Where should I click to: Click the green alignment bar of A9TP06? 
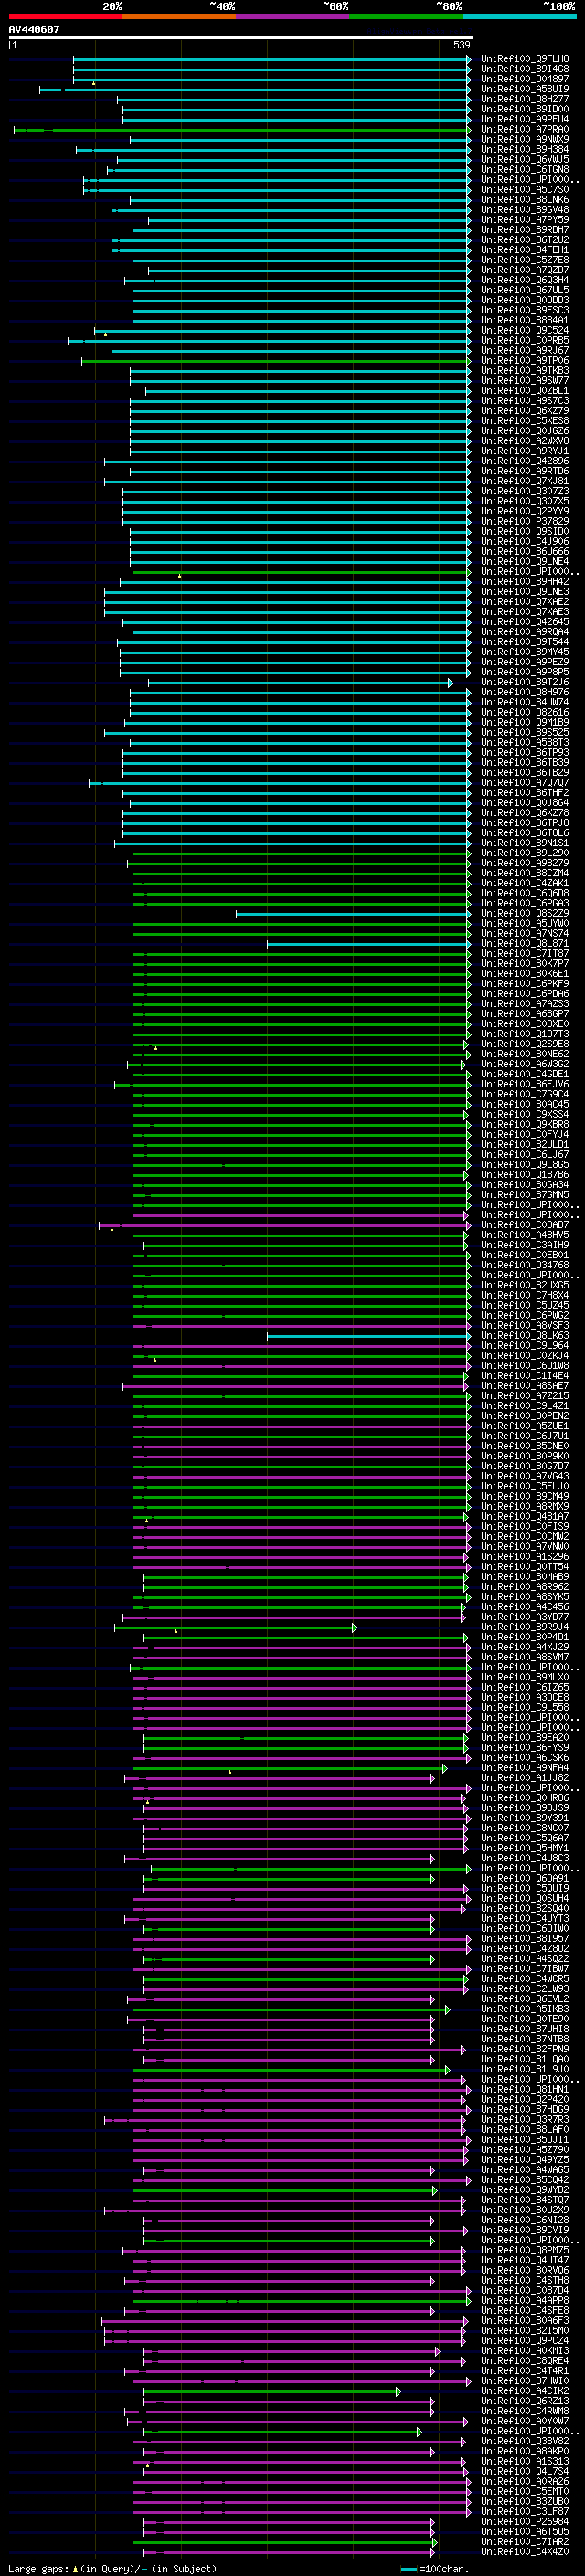point(276,361)
